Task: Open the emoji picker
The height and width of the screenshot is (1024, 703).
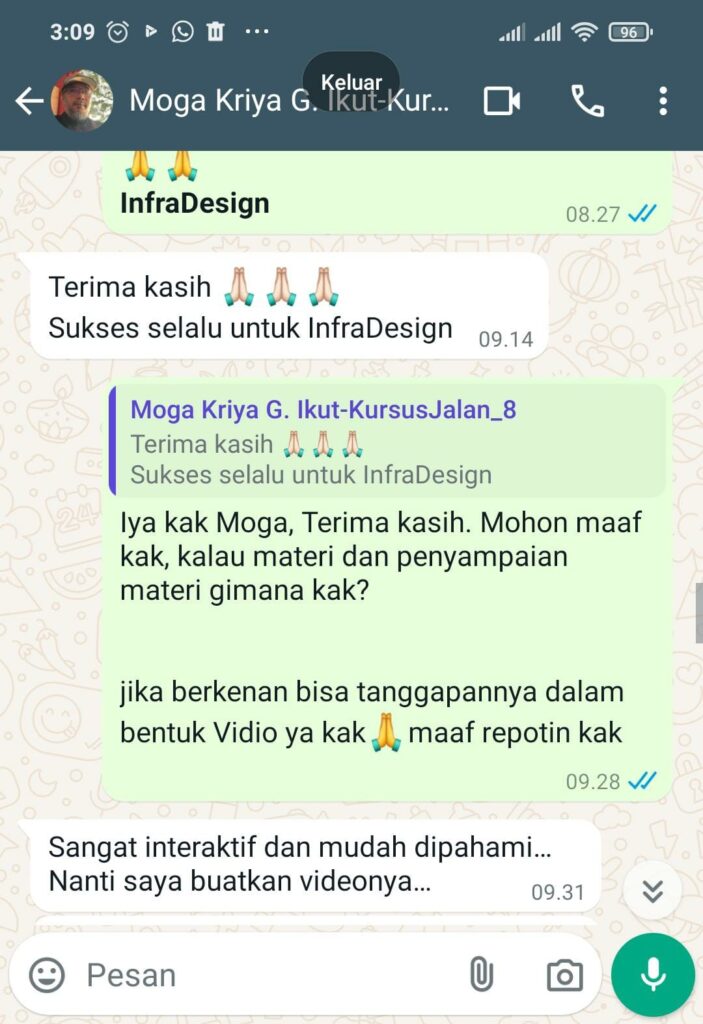Action: pyautogui.click(x=47, y=975)
